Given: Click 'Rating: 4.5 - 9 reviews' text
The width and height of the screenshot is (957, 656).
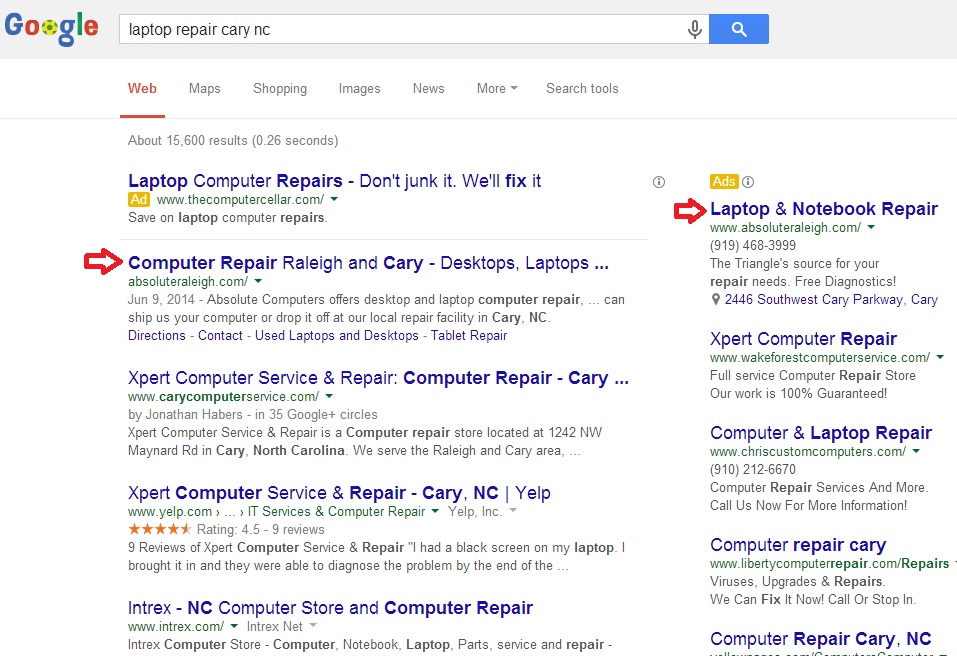Looking at the screenshot, I should (261, 530).
